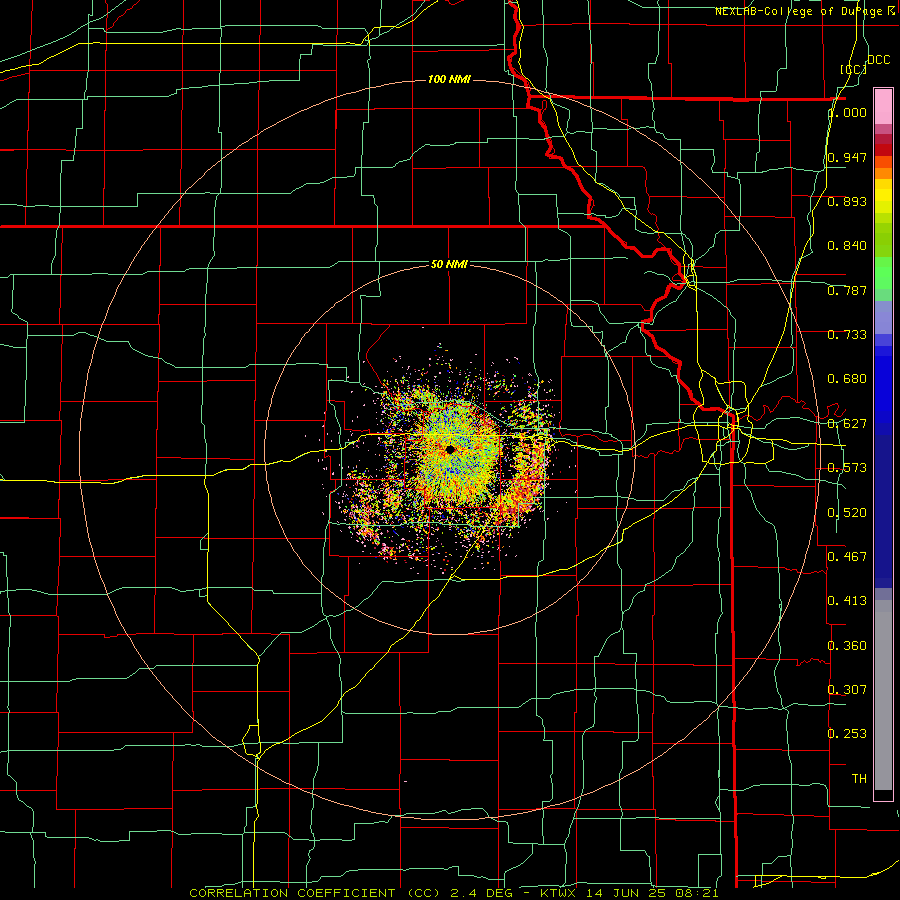This screenshot has width=900, height=900.
Task: Click the bright green segment of the color bar
Action: 883,273
